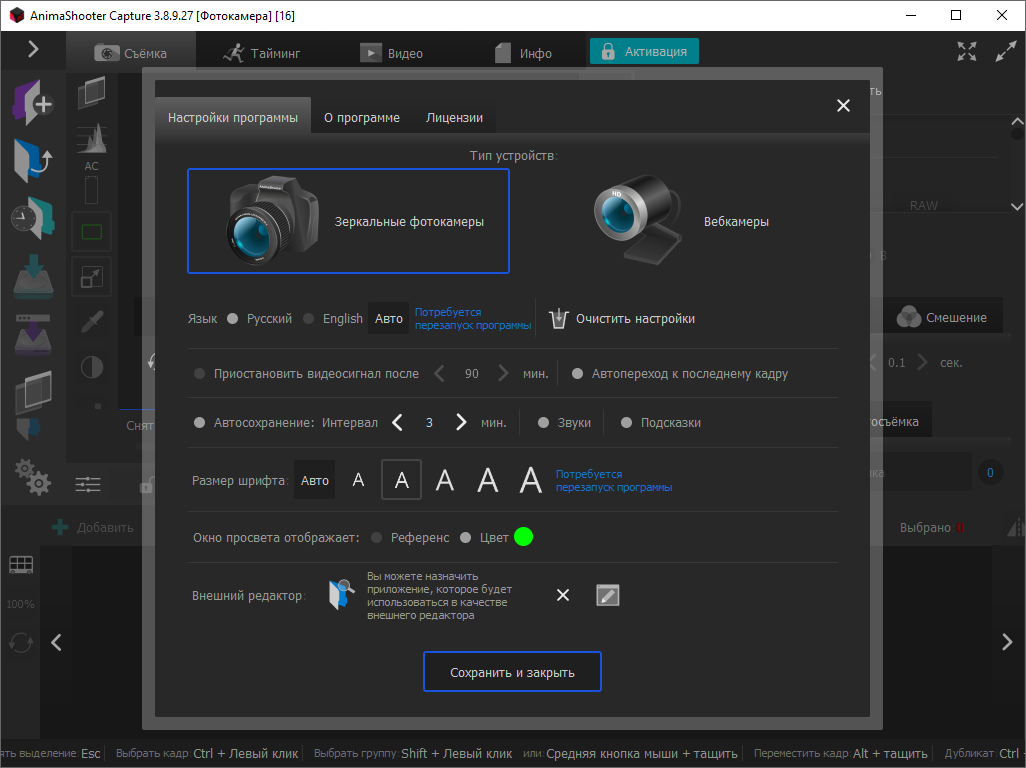The width and height of the screenshot is (1026, 768).
Task: Increase video pause minutes value
Action: click(503, 374)
